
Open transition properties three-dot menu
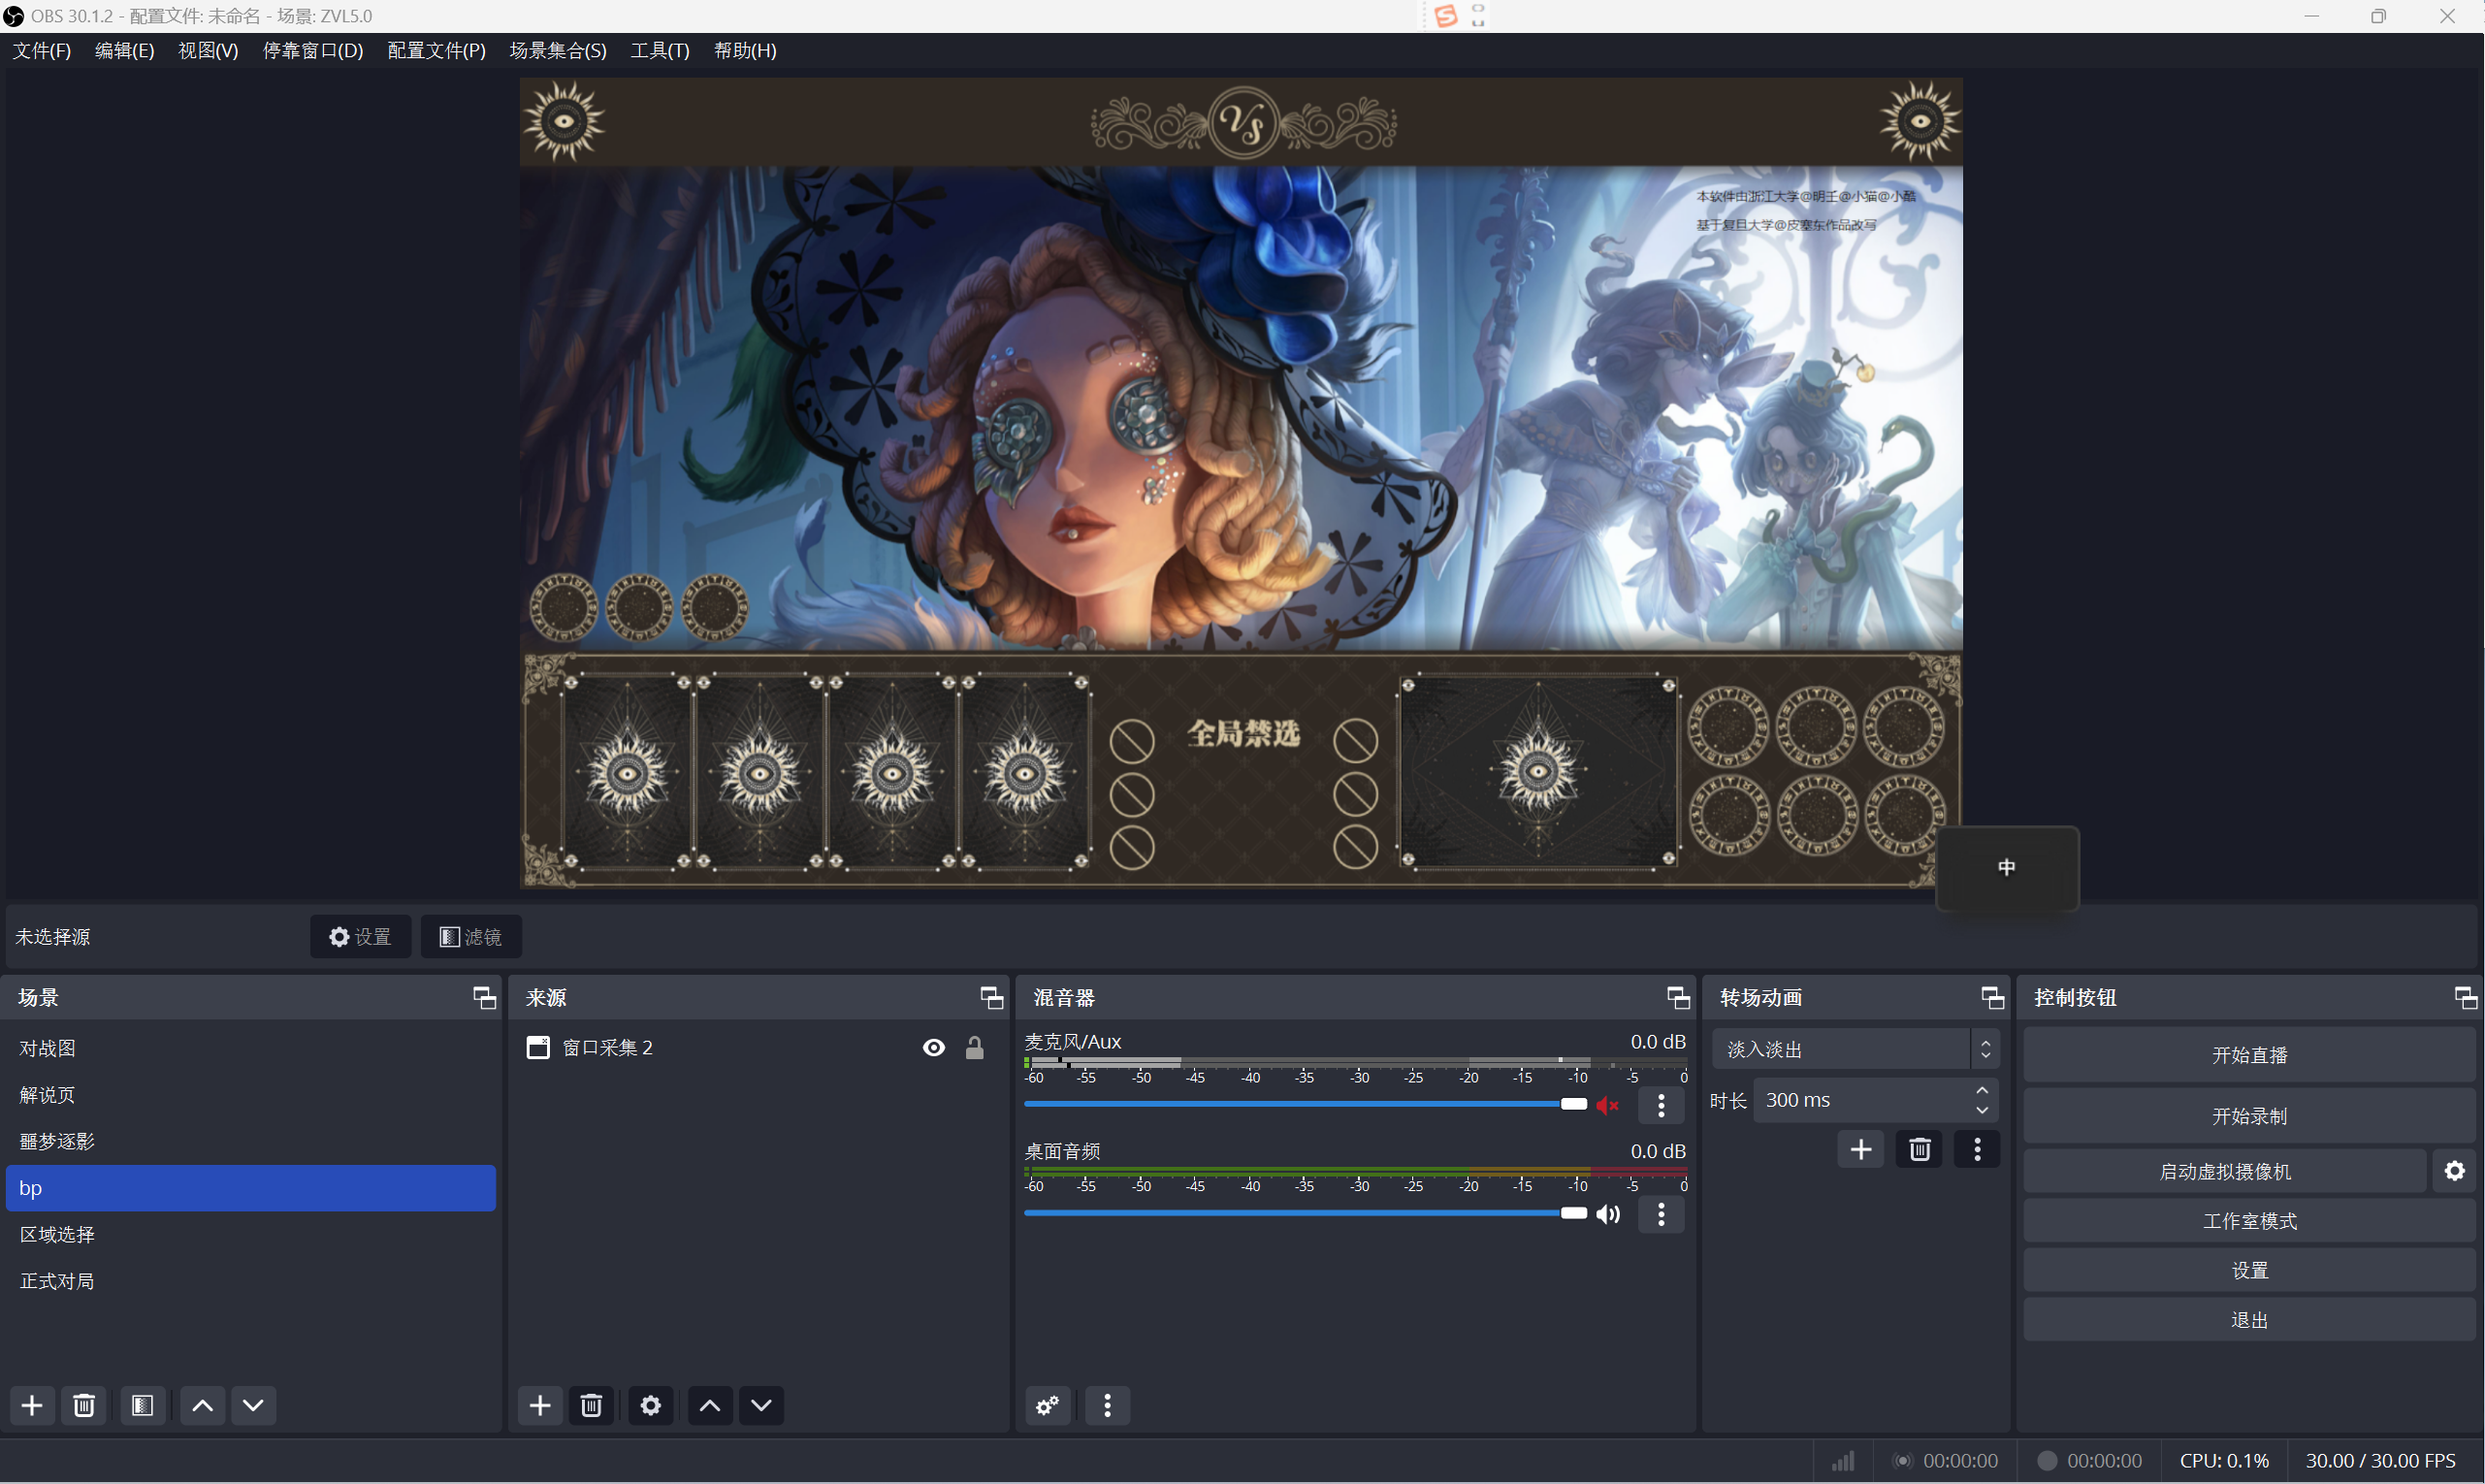[x=1977, y=1149]
